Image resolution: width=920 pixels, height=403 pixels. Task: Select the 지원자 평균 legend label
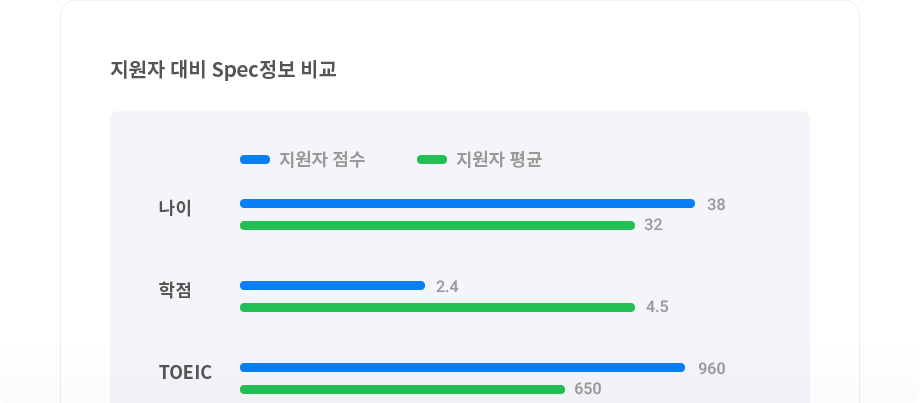pyautogui.click(x=499, y=160)
